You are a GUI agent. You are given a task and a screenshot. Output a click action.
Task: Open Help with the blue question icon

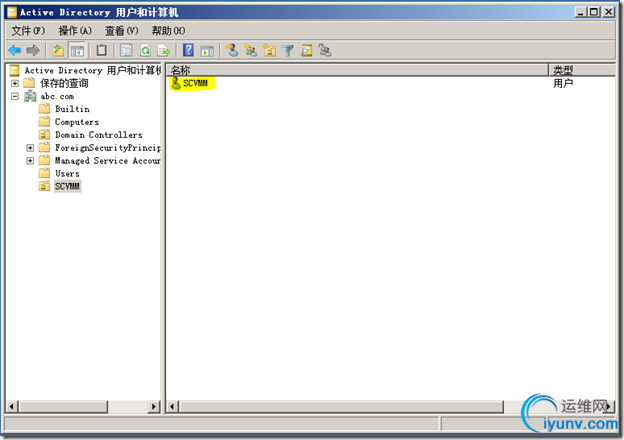[x=188, y=50]
